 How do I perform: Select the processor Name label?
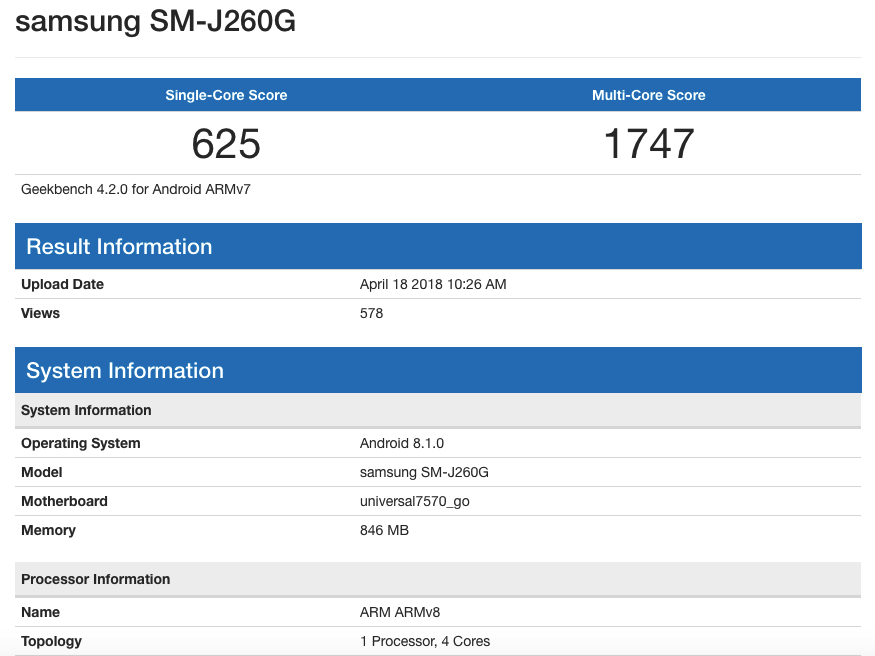[40, 612]
